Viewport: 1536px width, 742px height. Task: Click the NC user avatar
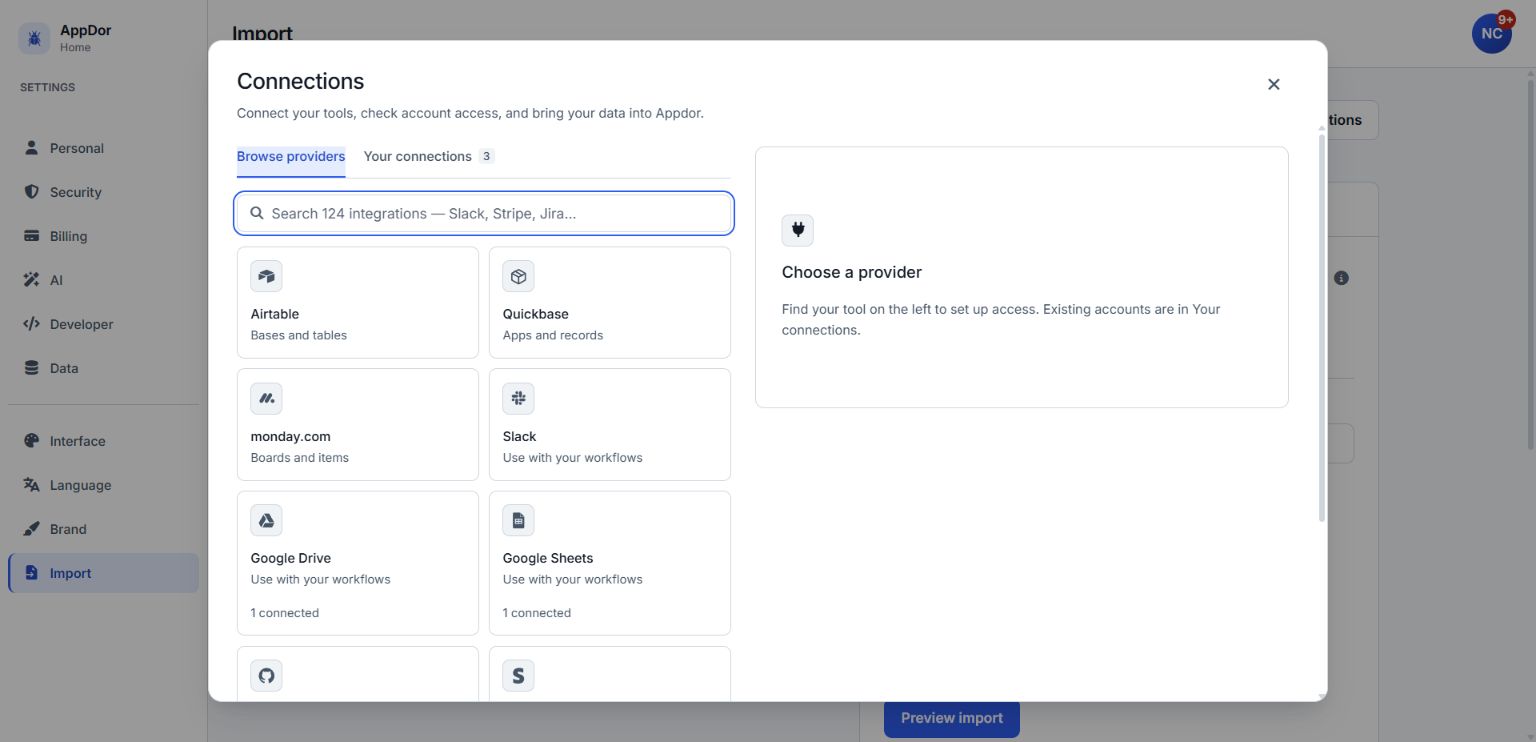(x=1491, y=34)
